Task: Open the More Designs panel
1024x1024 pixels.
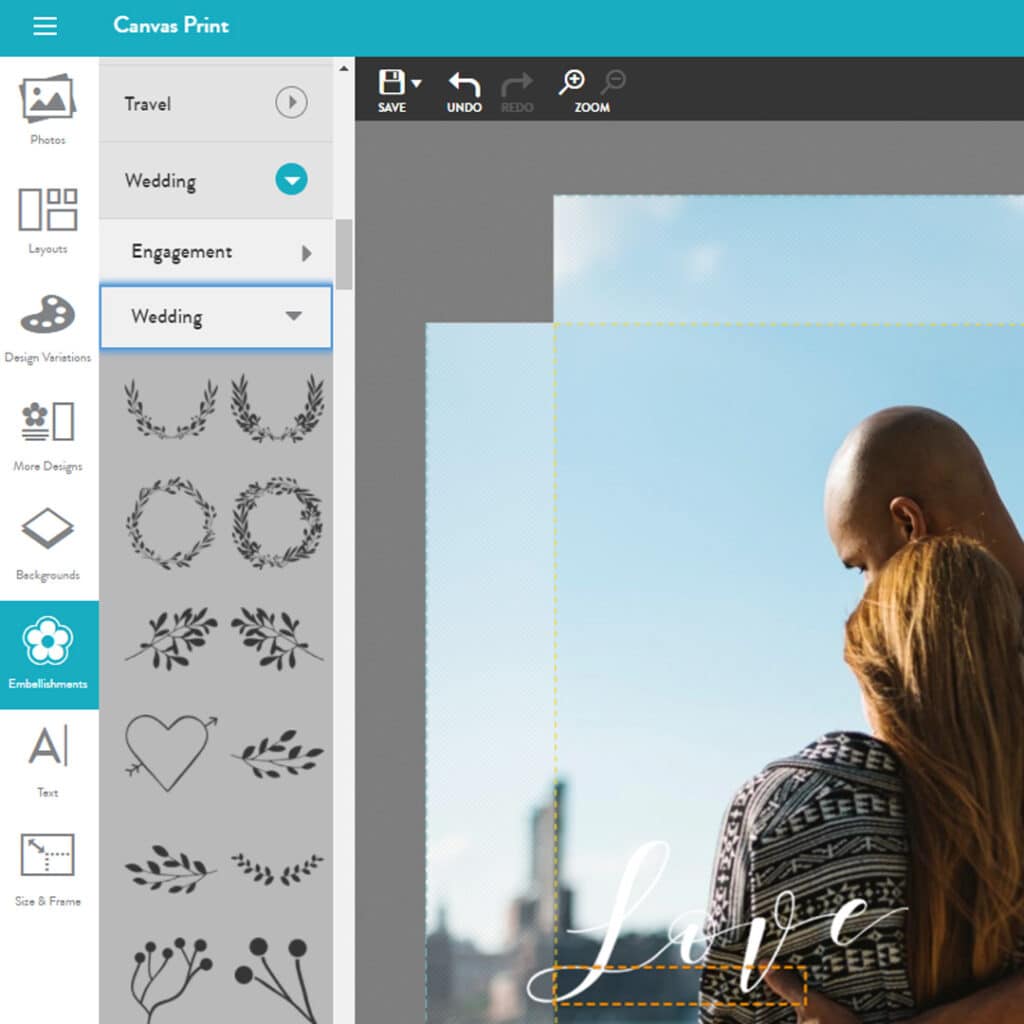Action: pos(48,434)
